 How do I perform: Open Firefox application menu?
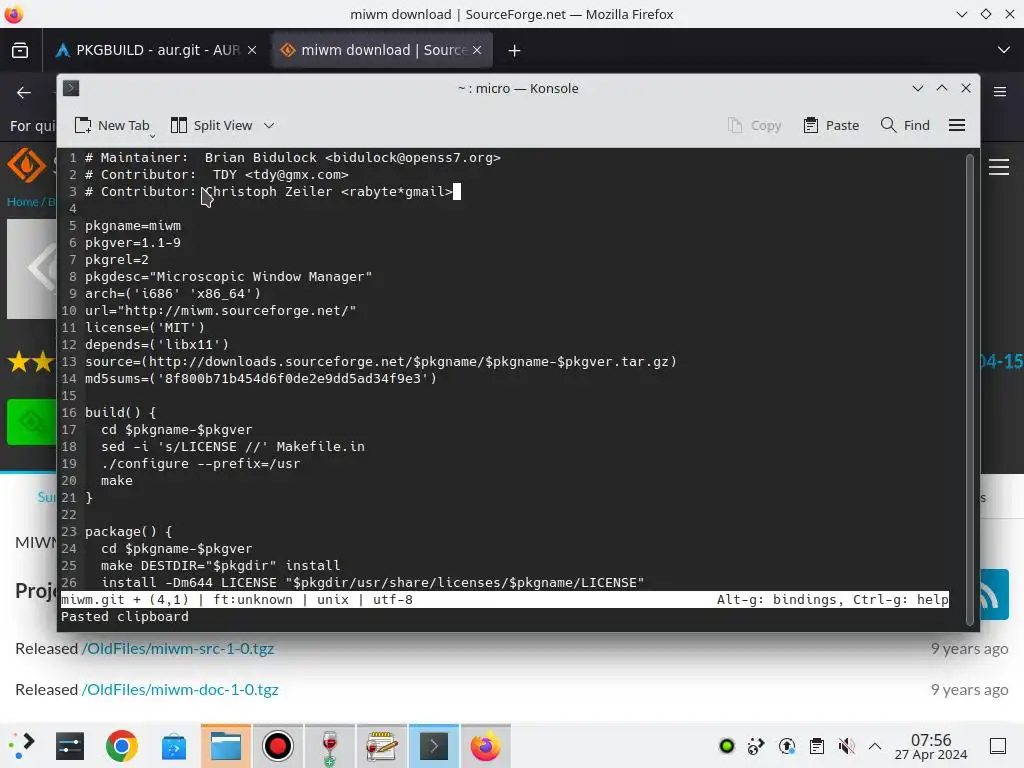pyautogui.click(x=1000, y=92)
